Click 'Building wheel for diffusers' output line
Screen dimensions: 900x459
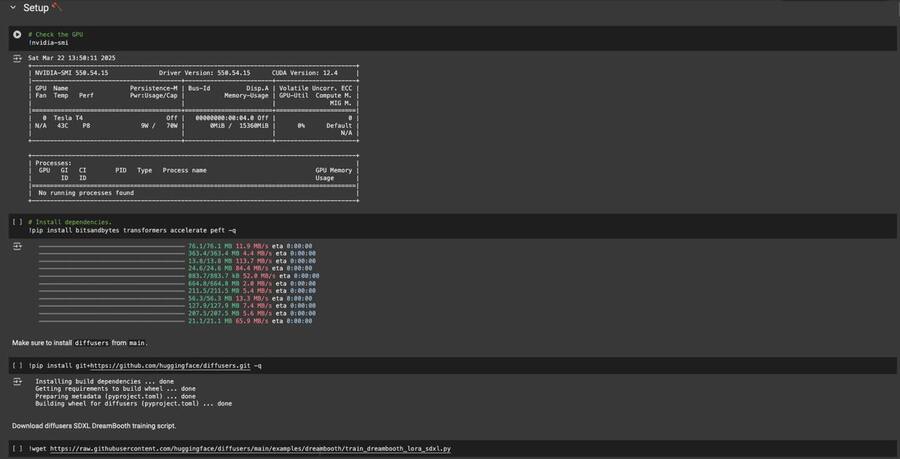[134, 403]
